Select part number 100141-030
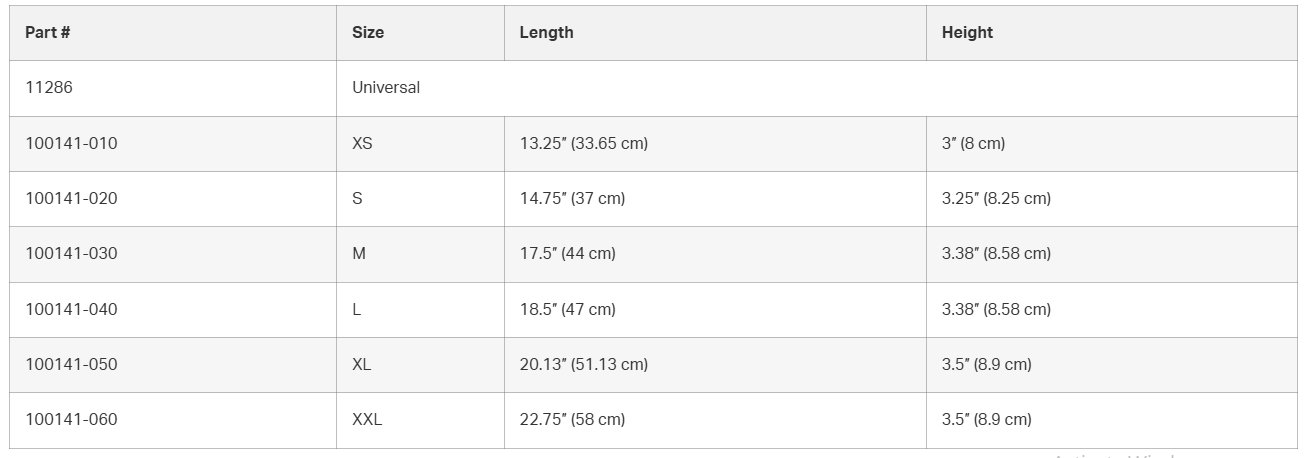 pyautogui.click(x=71, y=253)
